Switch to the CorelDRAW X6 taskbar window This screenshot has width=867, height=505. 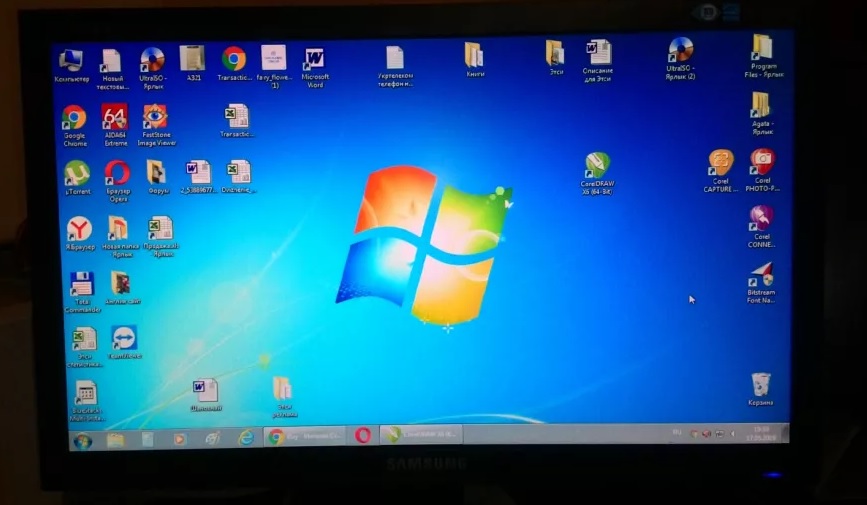click(421, 435)
